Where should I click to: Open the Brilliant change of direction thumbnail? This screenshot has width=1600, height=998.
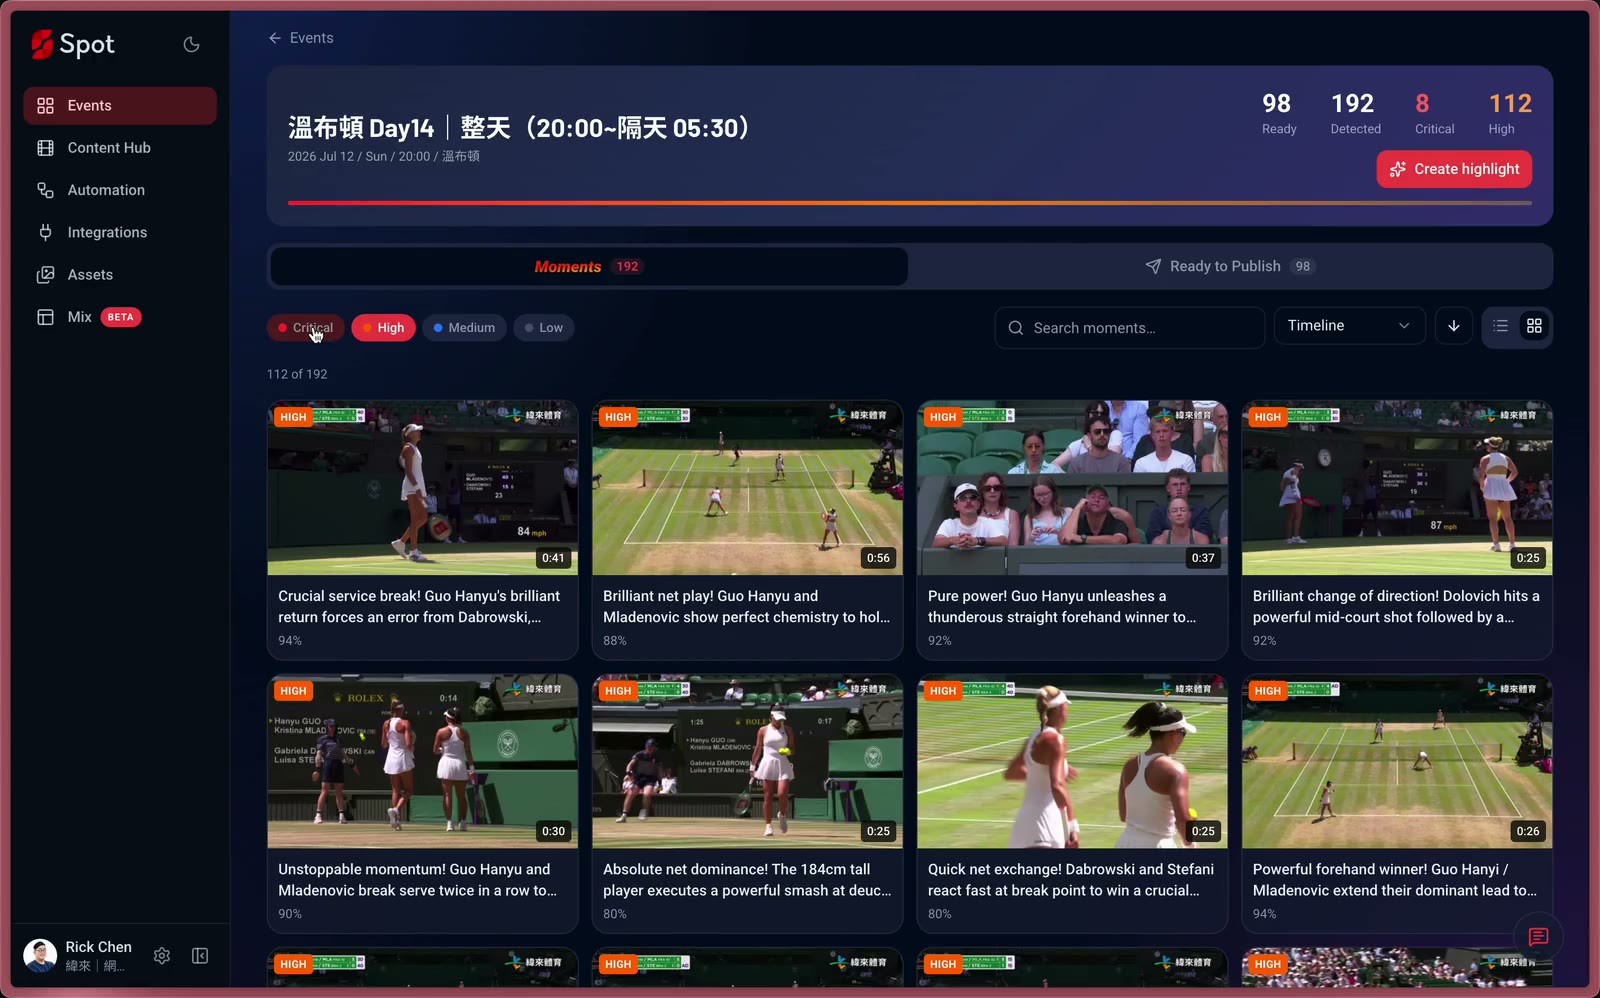click(x=1397, y=488)
